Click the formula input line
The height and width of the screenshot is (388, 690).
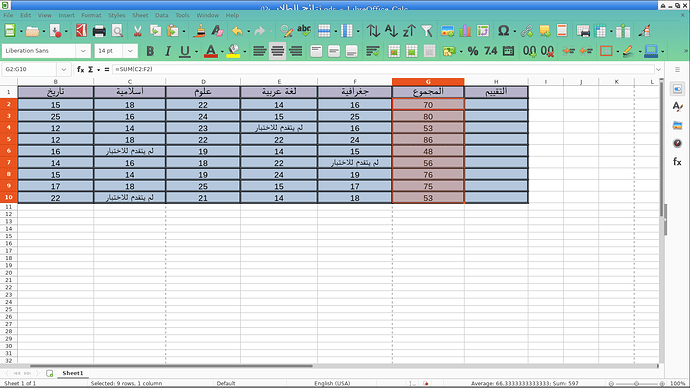tap(383, 69)
